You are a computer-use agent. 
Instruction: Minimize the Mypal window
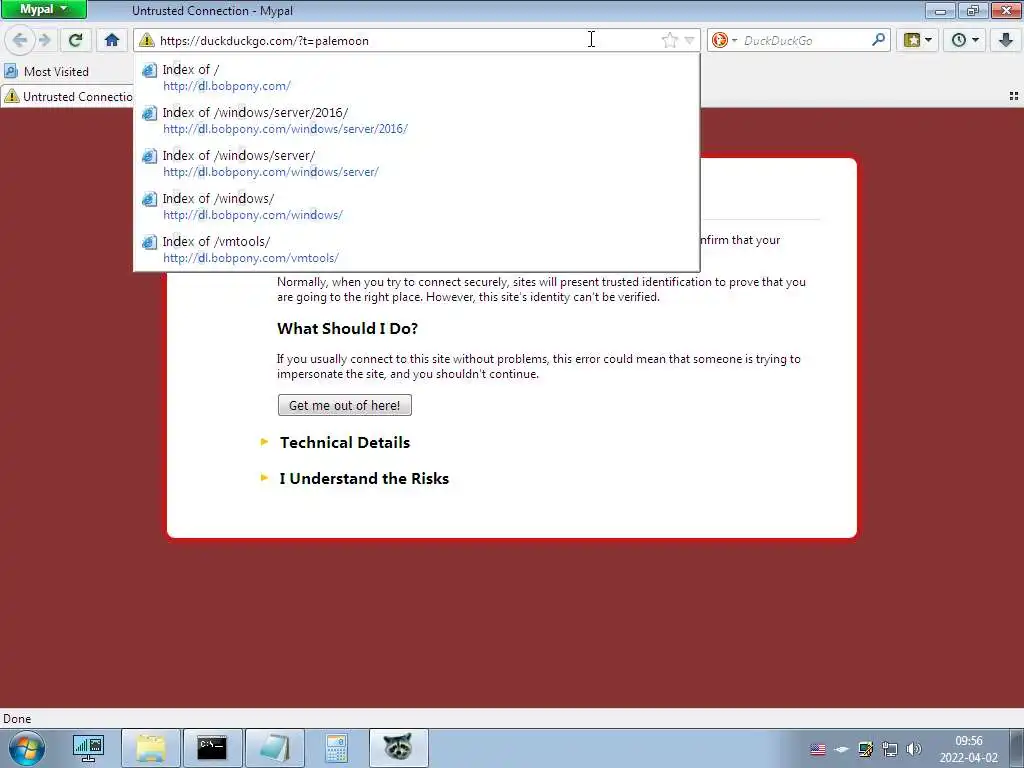[940, 10]
